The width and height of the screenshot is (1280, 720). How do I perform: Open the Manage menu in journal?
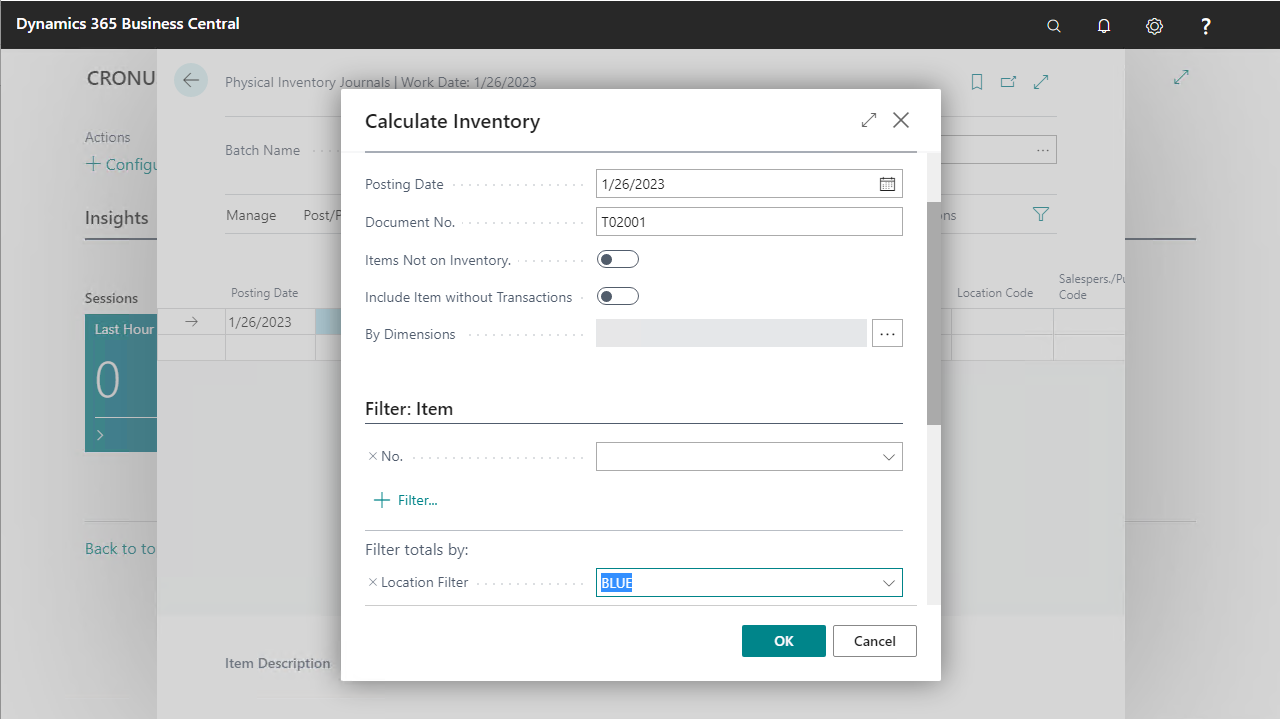click(251, 215)
